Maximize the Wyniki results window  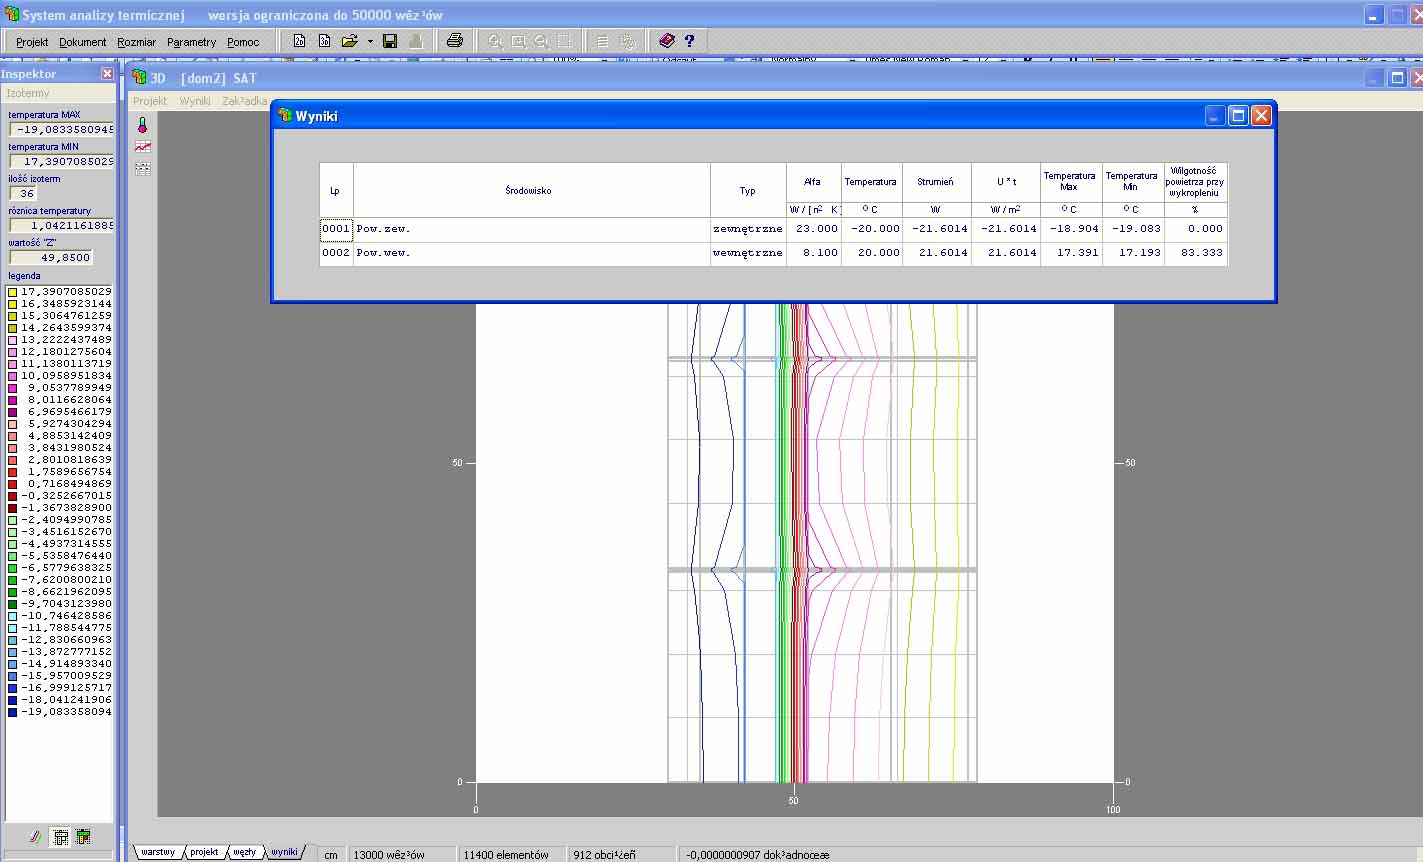click(1238, 116)
